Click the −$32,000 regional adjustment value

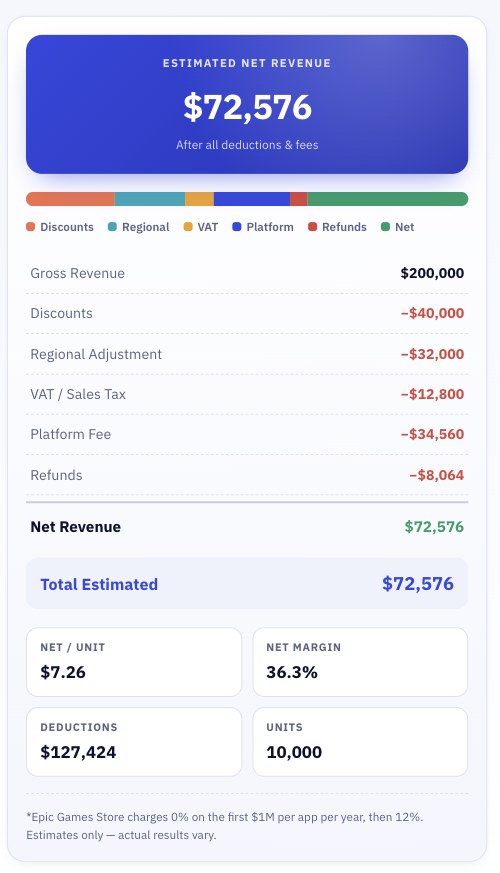(x=432, y=354)
